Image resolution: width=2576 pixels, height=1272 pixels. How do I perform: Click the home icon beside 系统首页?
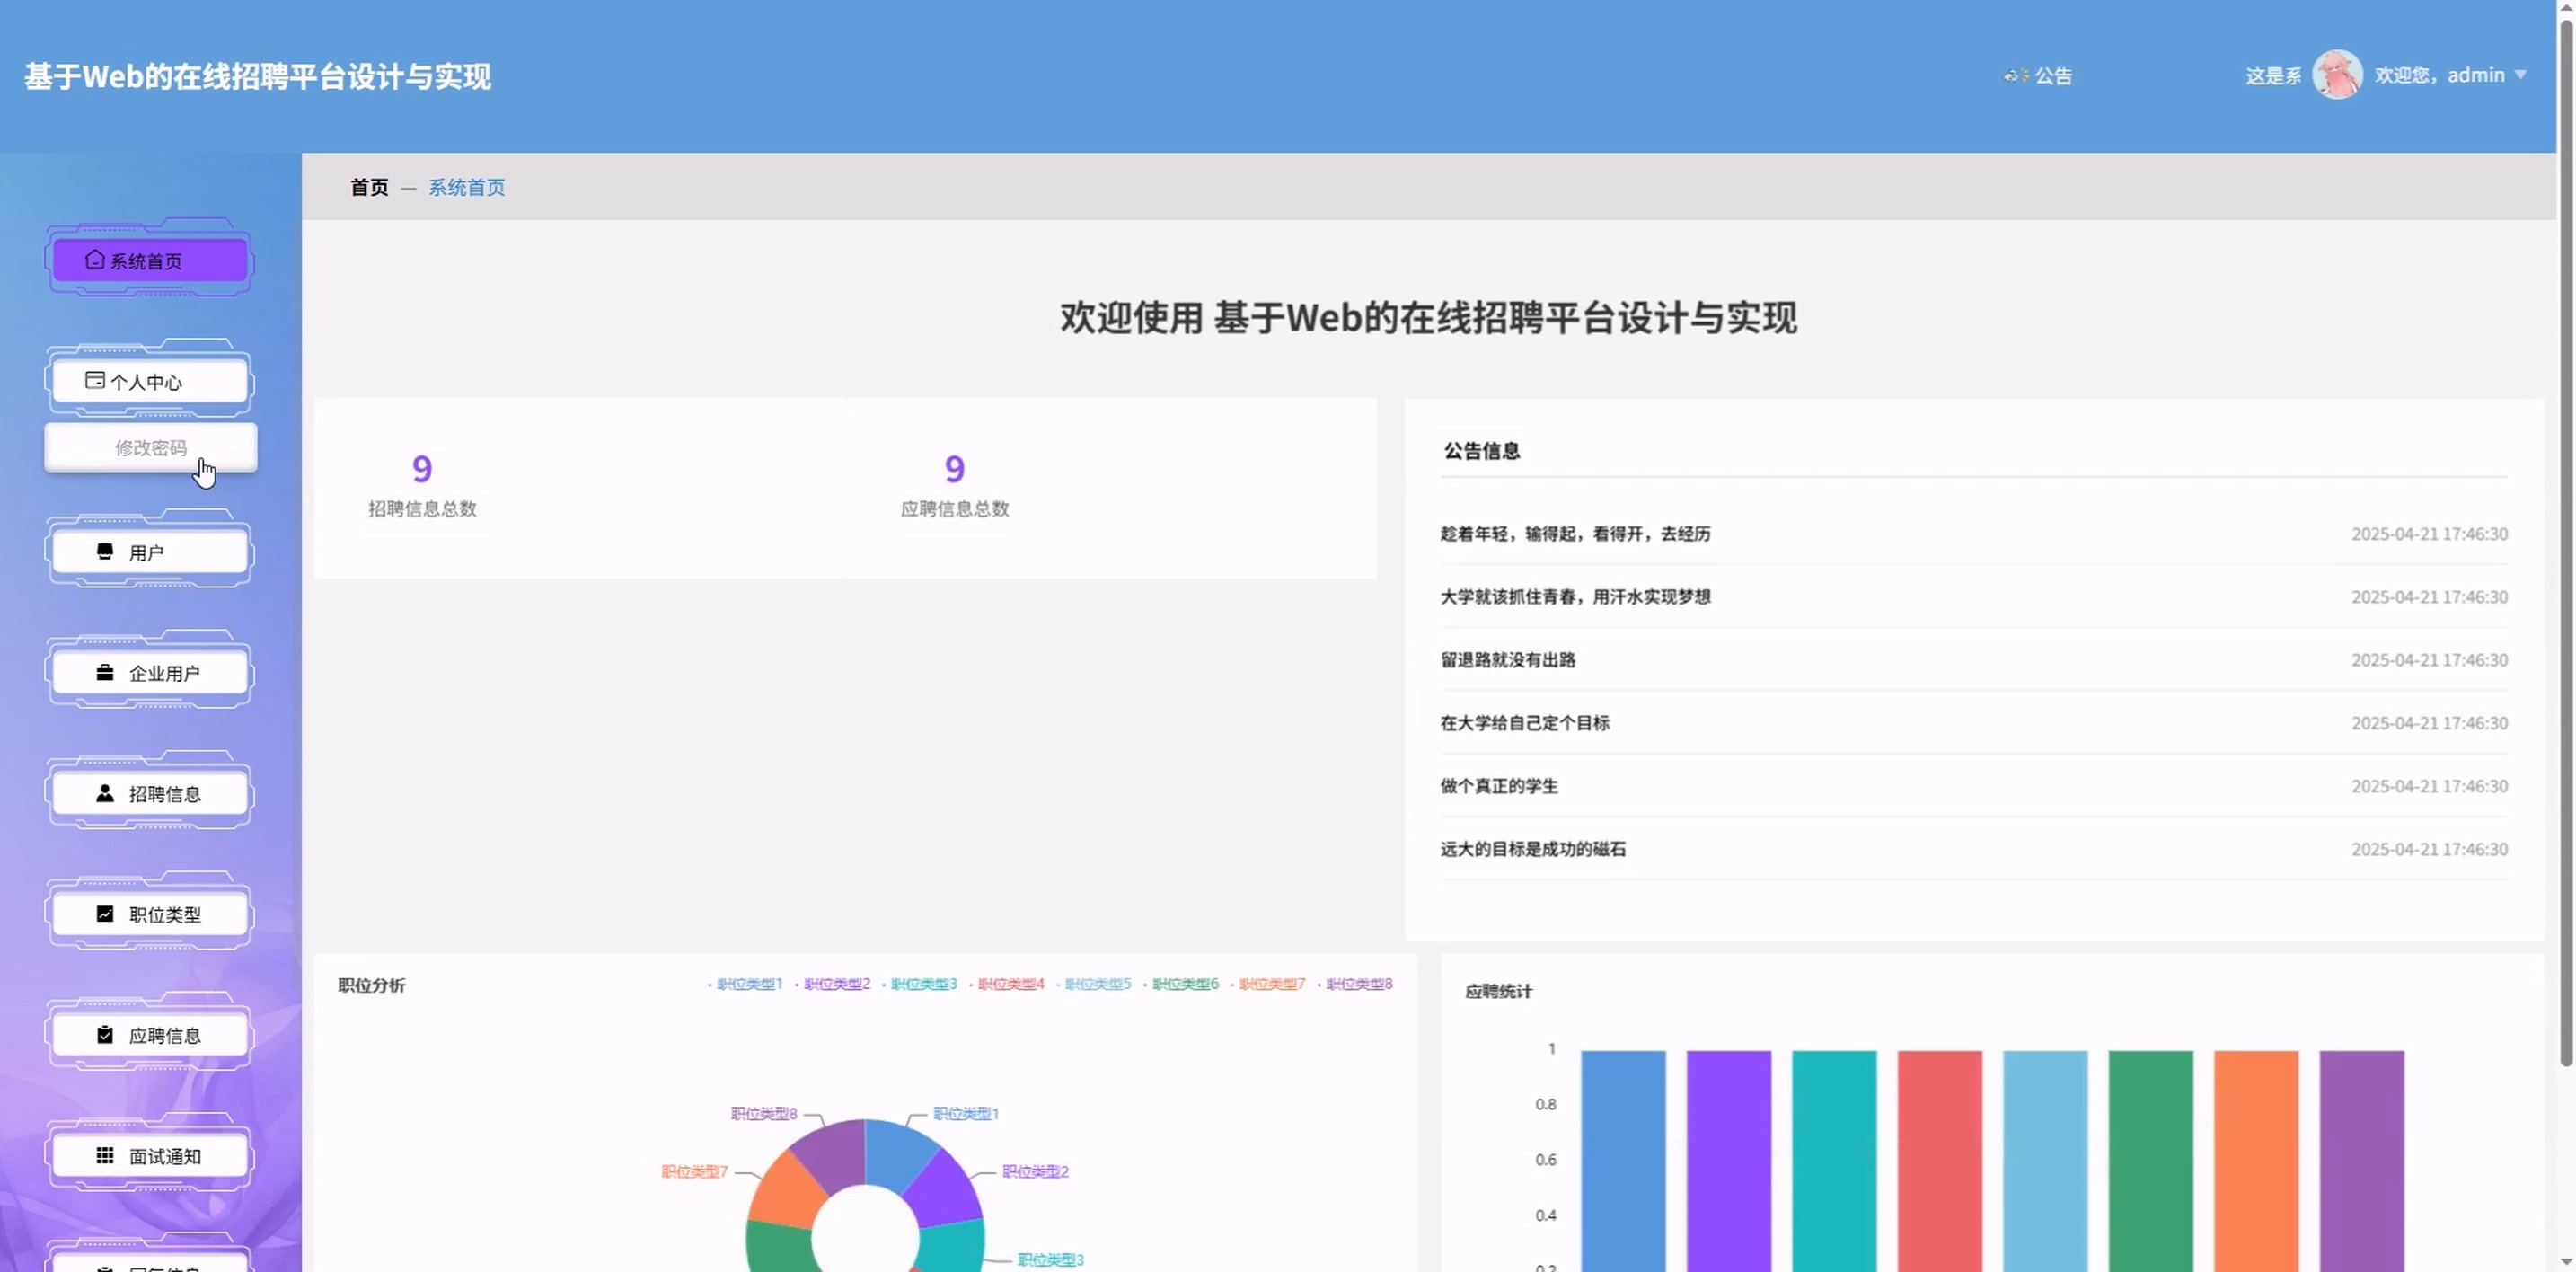pyautogui.click(x=94, y=260)
